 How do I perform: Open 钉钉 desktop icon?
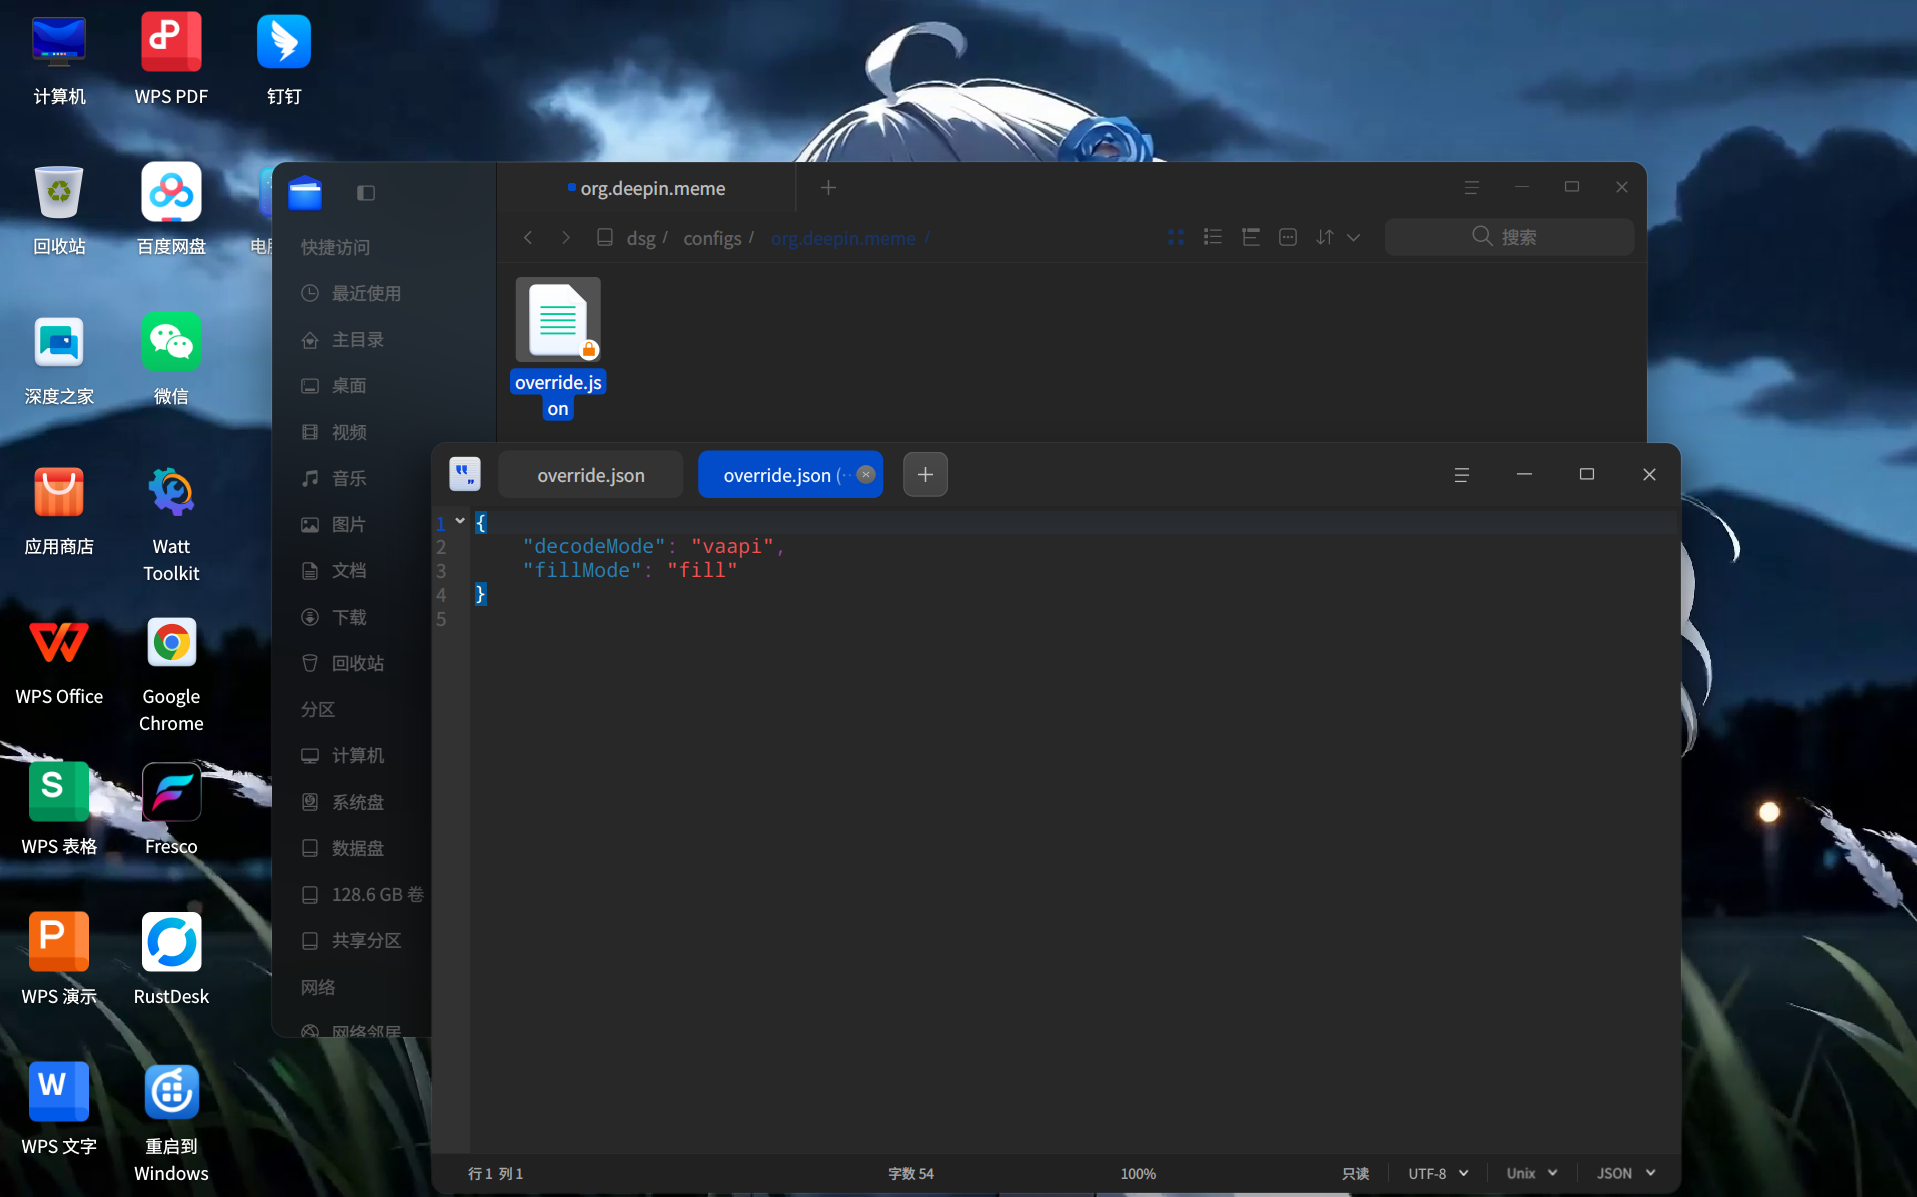(284, 59)
